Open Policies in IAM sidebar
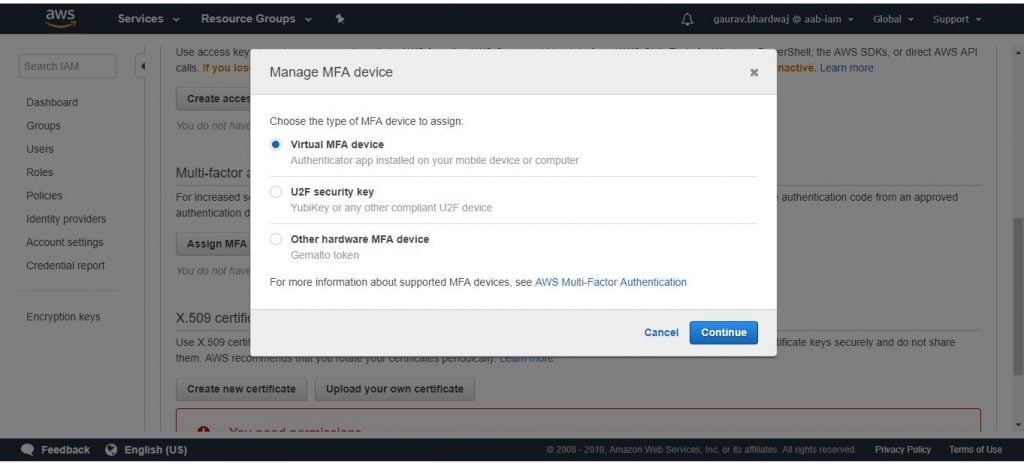 click(x=44, y=195)
